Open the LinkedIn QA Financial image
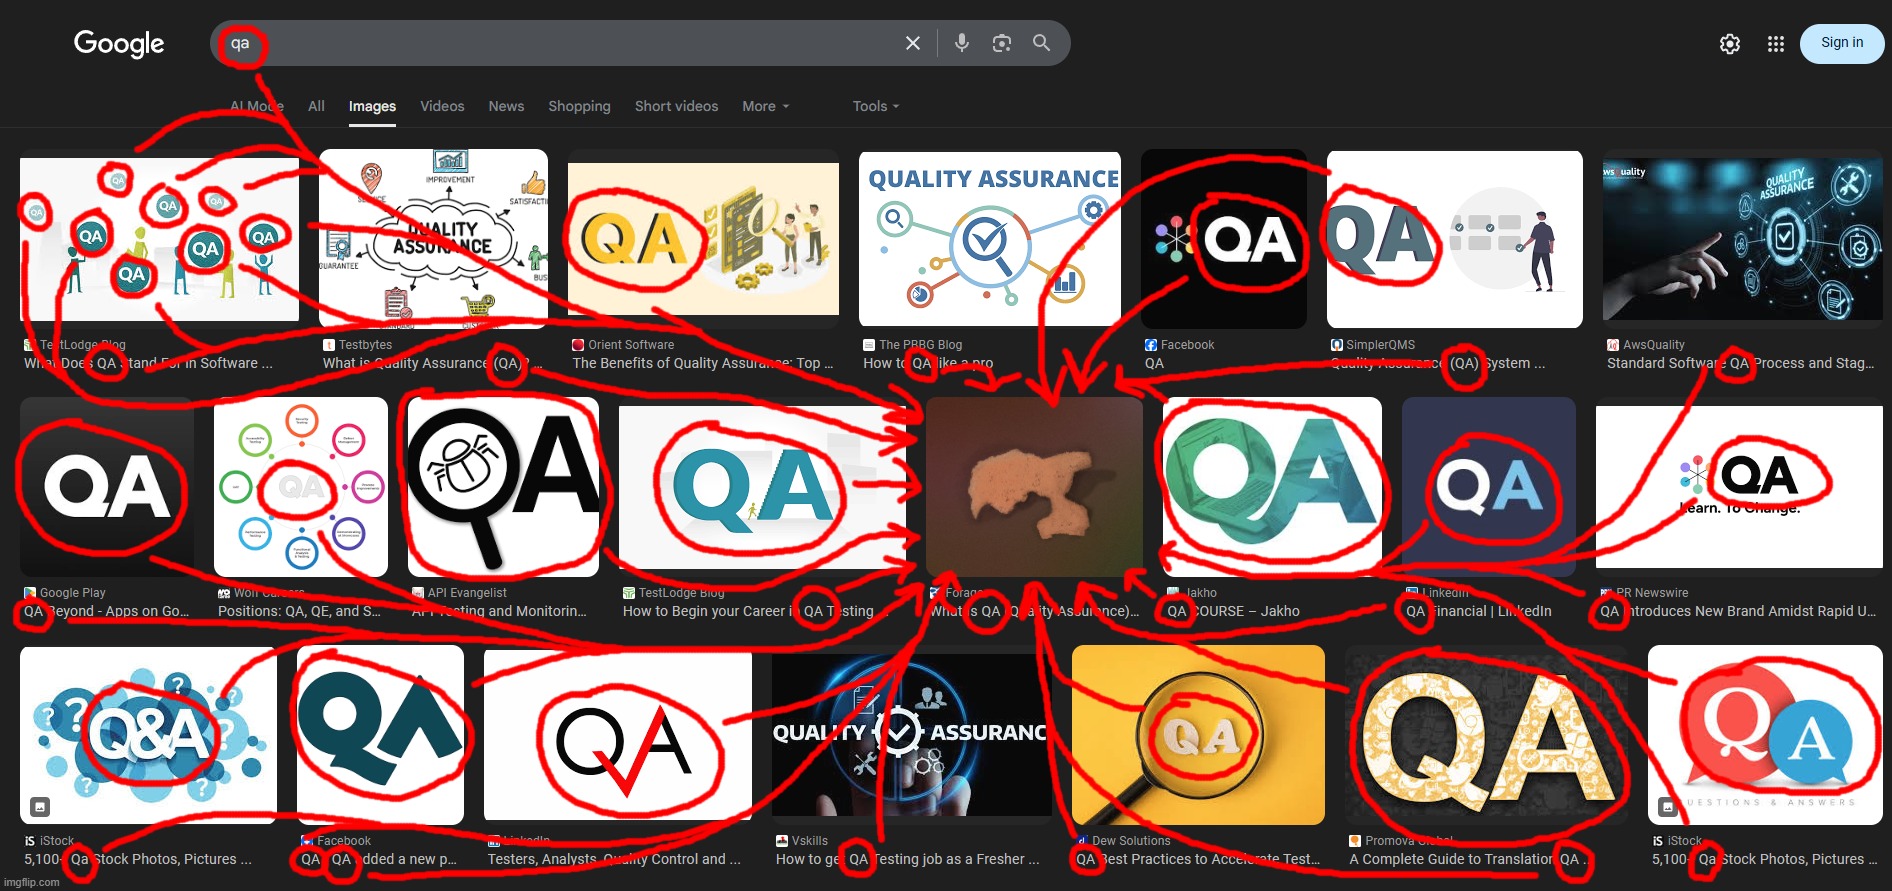1892x891 pixels. pos(1489,487)
